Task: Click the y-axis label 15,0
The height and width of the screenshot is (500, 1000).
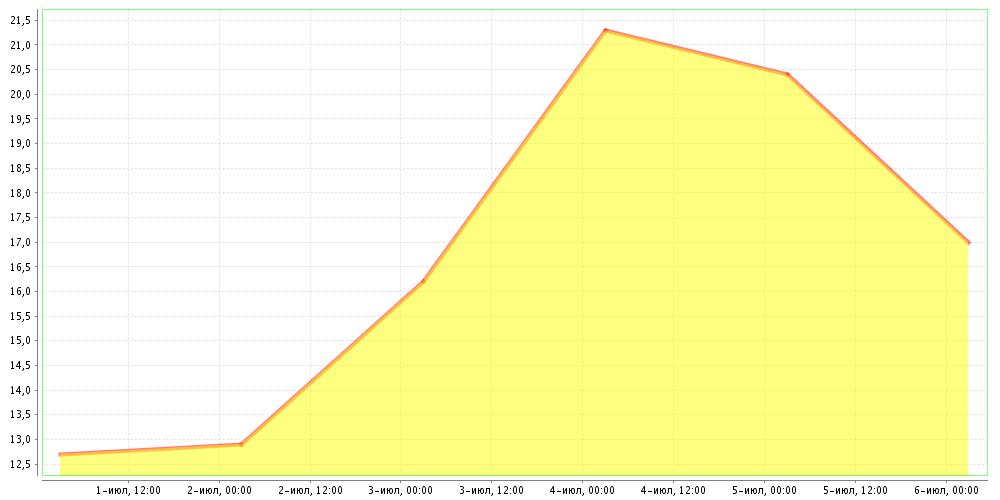Action: [21, 341]
